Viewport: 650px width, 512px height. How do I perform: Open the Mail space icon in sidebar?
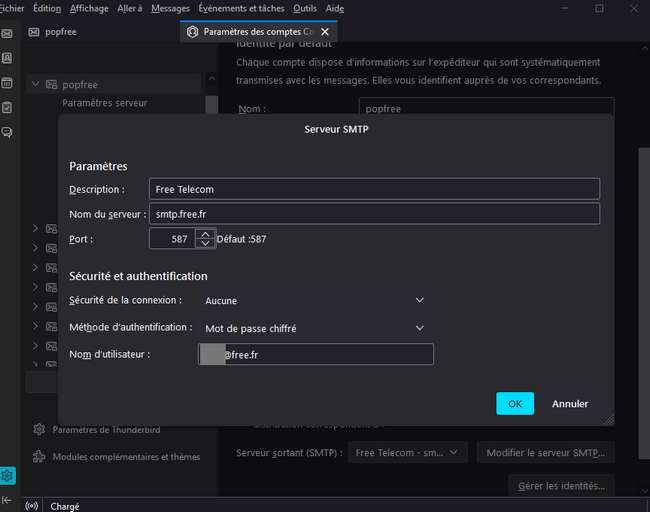pyautogui.click(x=7, y=34)
